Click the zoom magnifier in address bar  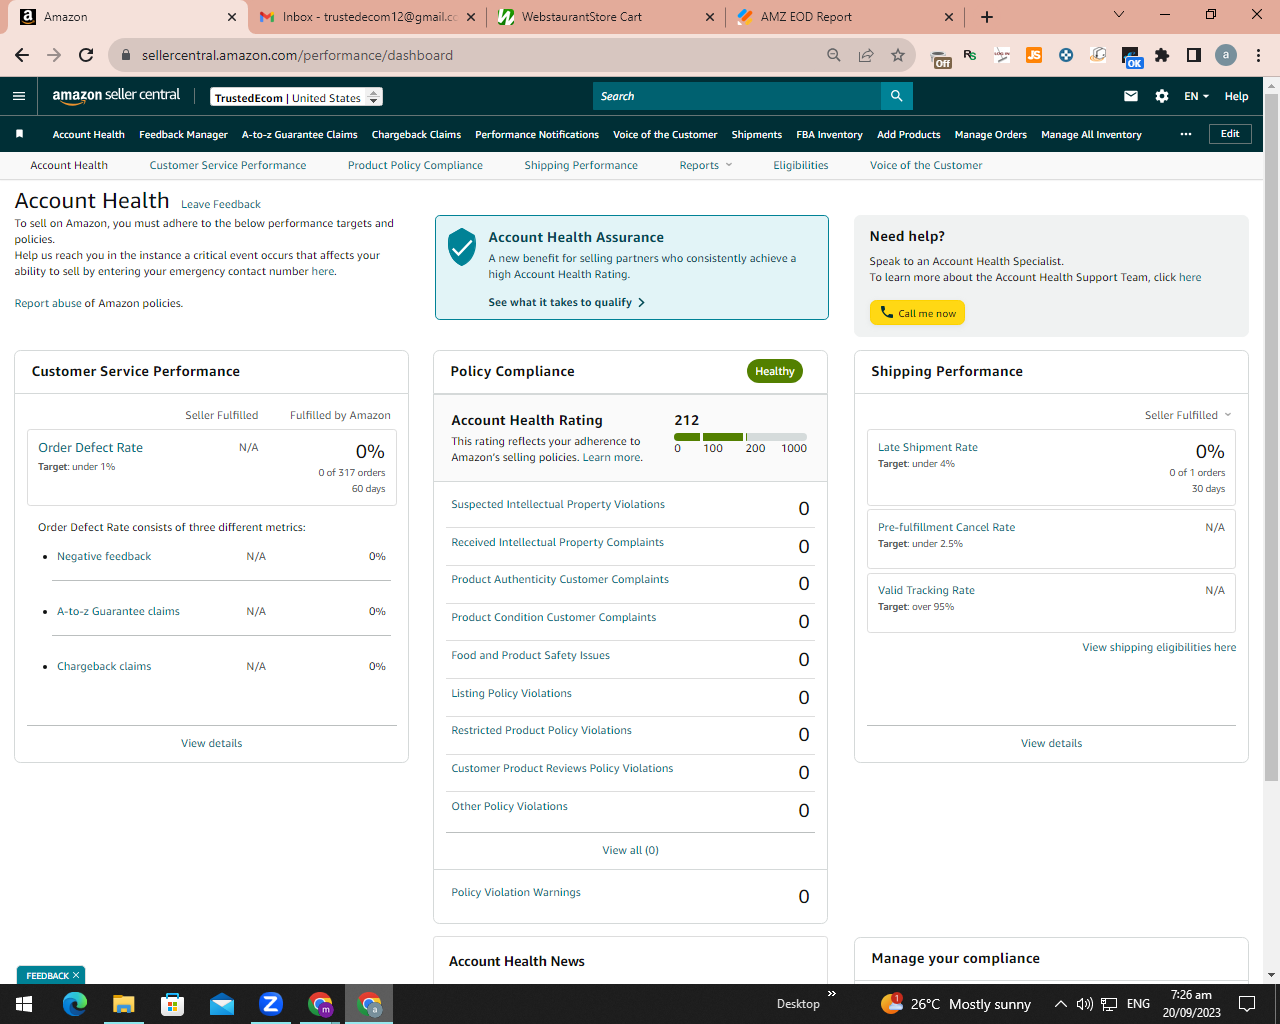[x=834, y=55]
